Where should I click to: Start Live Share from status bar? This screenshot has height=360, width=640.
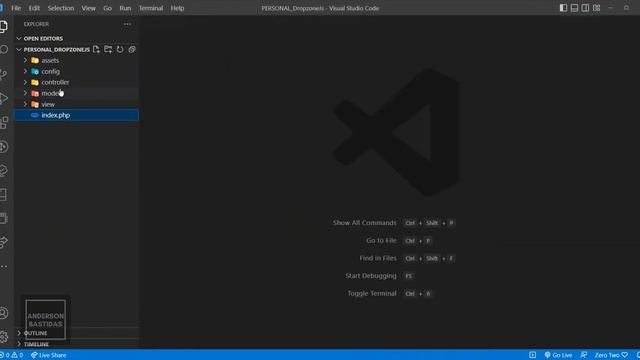pos(49,355)
